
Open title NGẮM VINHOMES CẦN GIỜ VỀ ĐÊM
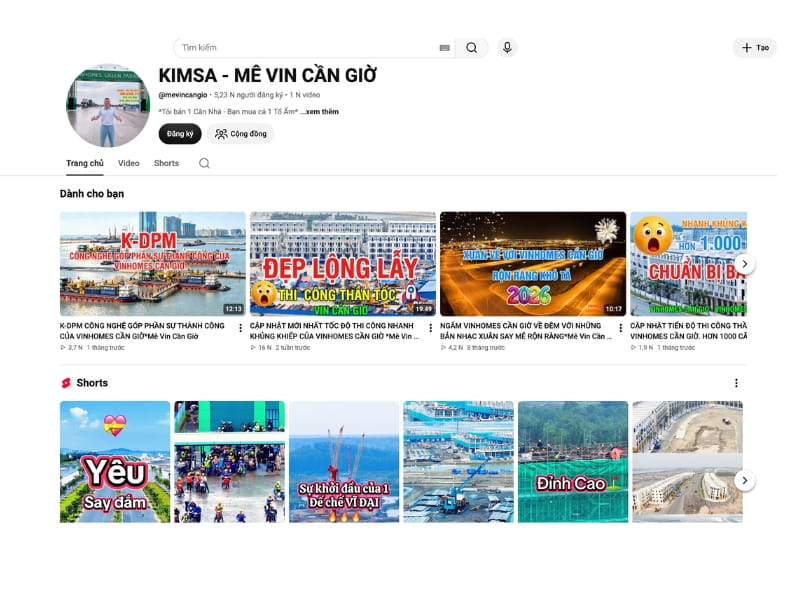[526, 331]
